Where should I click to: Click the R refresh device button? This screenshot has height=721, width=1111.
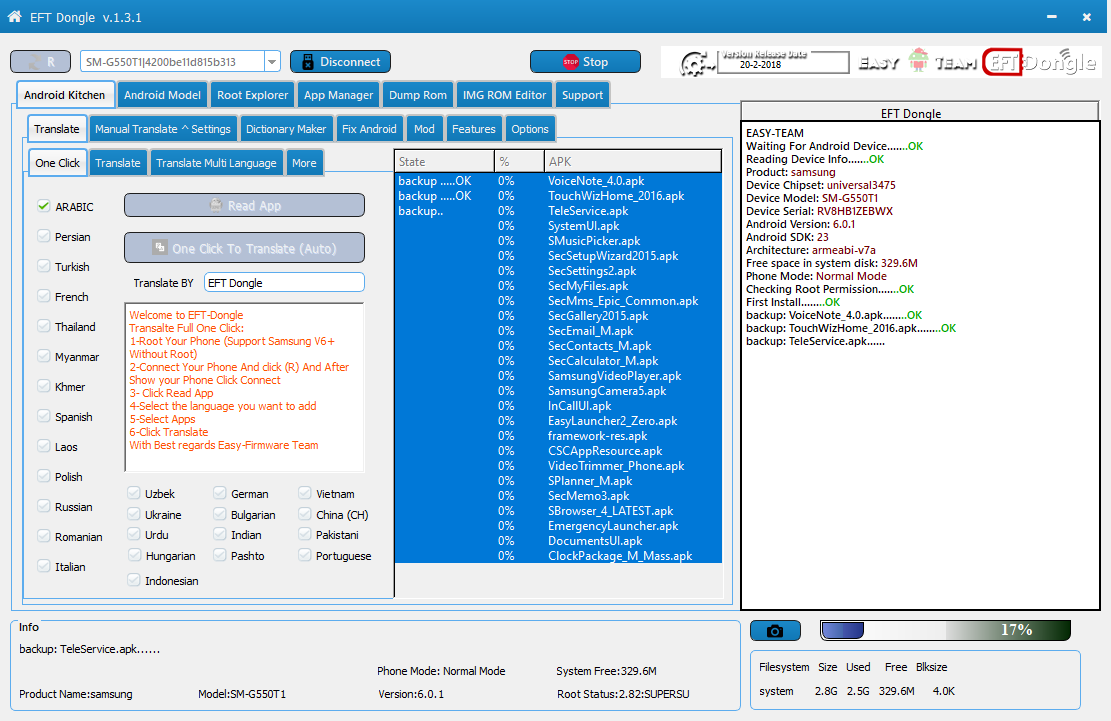pyautogui.click(x=40, y=62)
